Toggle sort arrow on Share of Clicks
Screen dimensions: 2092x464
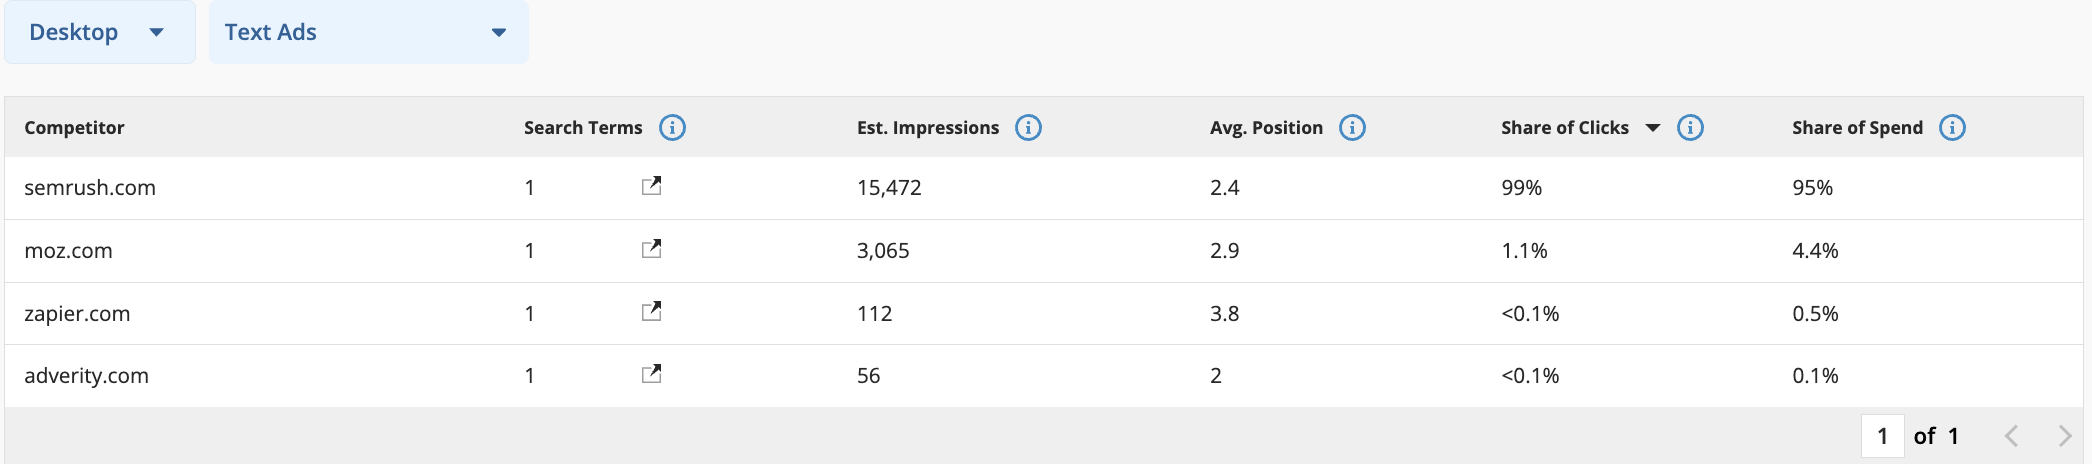(x=1653, y=128)
